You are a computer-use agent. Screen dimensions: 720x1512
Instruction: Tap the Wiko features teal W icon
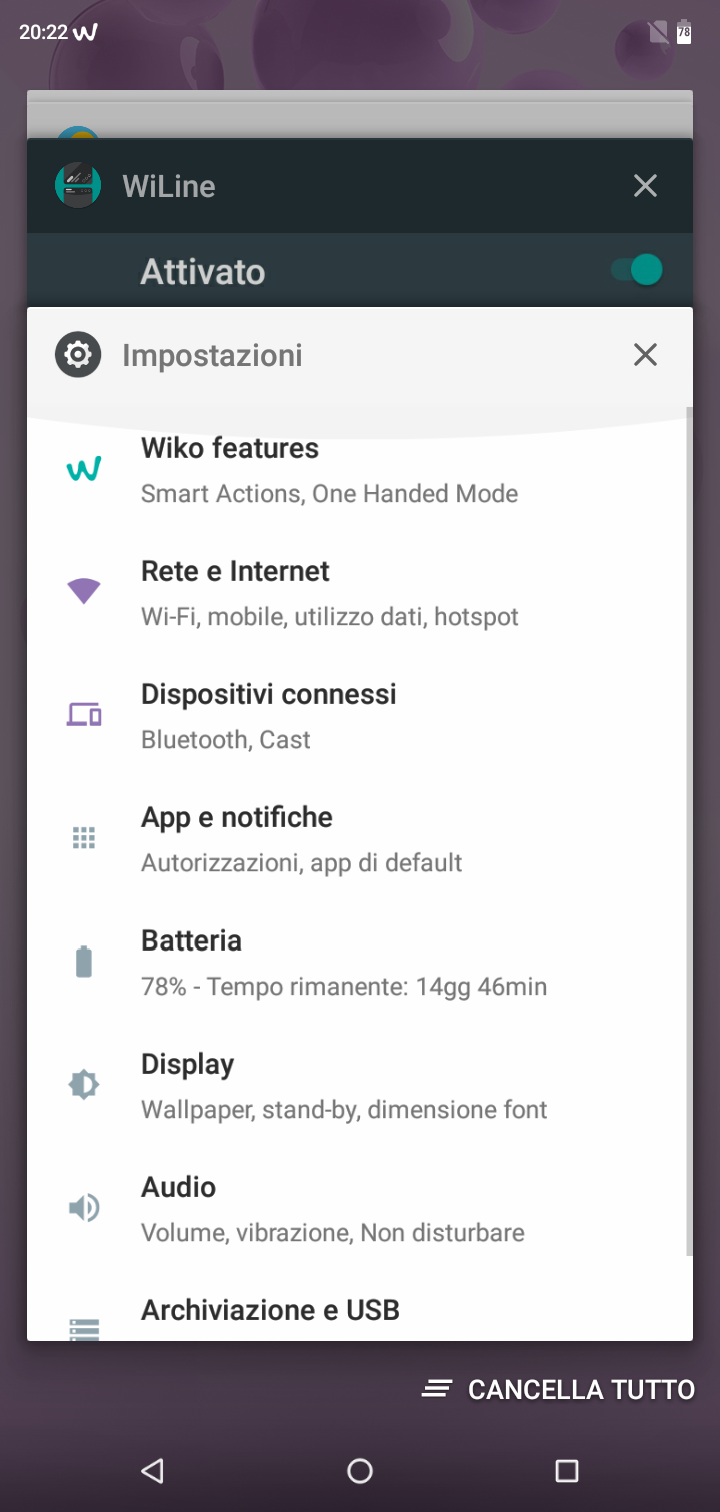pos(84,469)
